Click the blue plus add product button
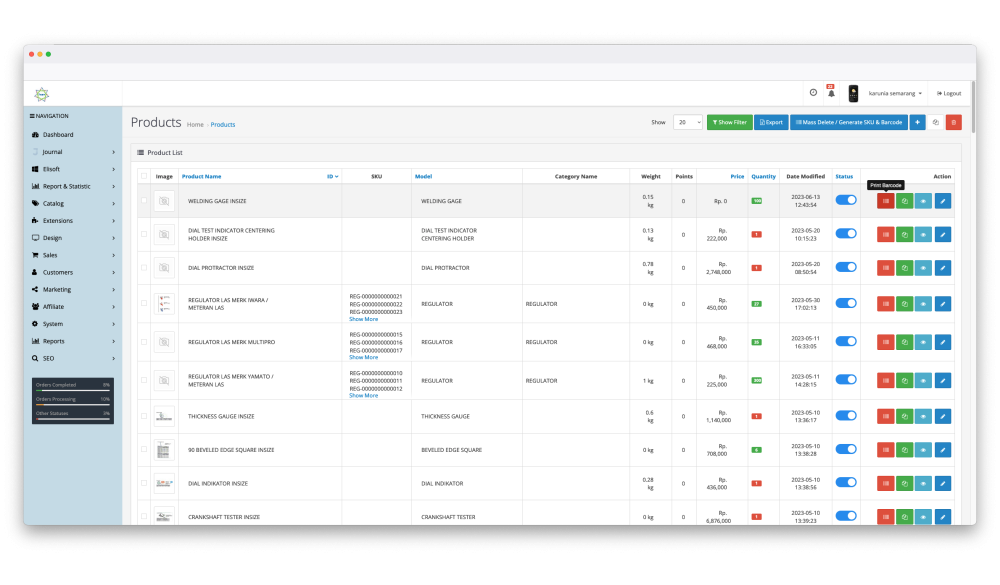This screenshot has height=585, width=1000. click(x=917, y=122)
